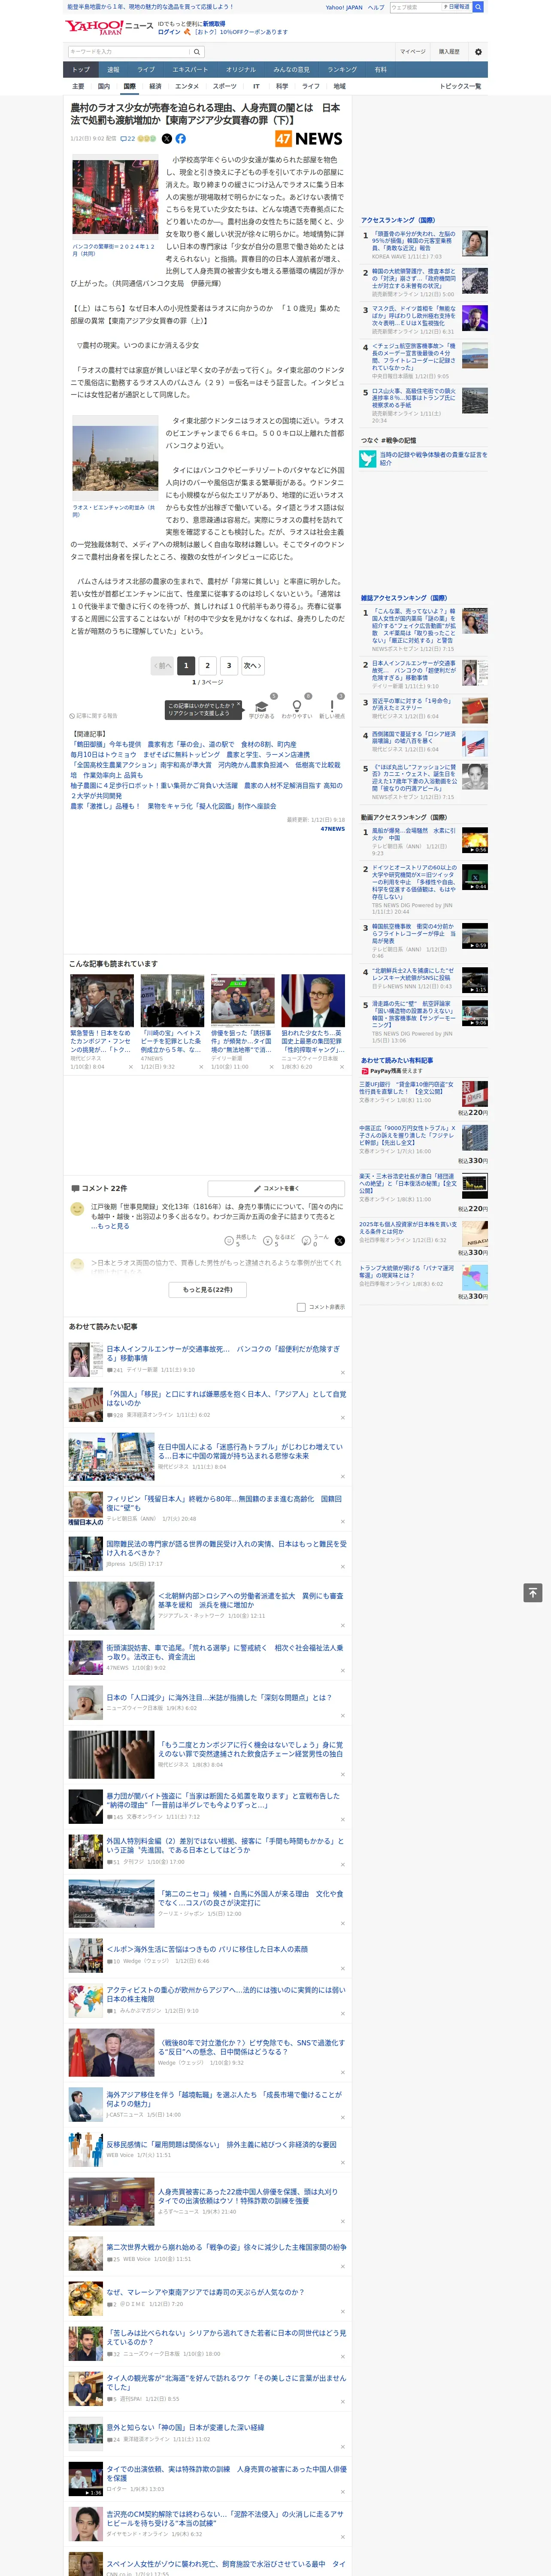Open the 47NEWS publisher logo
The width and height of the screenshot is (551, 2576).
point(309,139)
